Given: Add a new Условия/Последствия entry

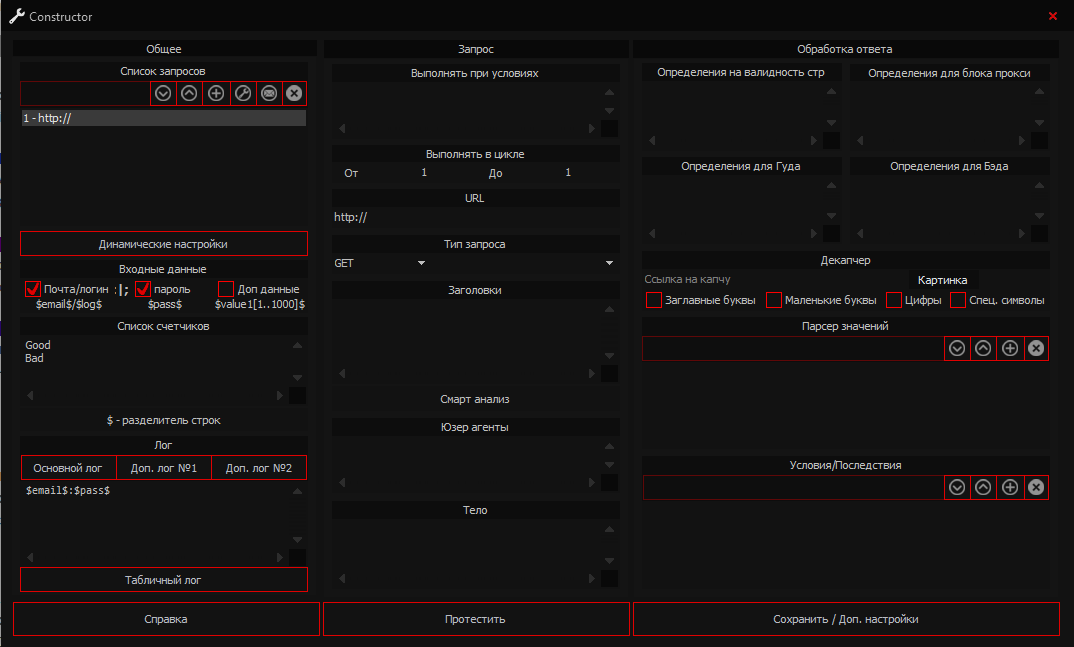Looking at the screenshot, I should pos(1010,487).
